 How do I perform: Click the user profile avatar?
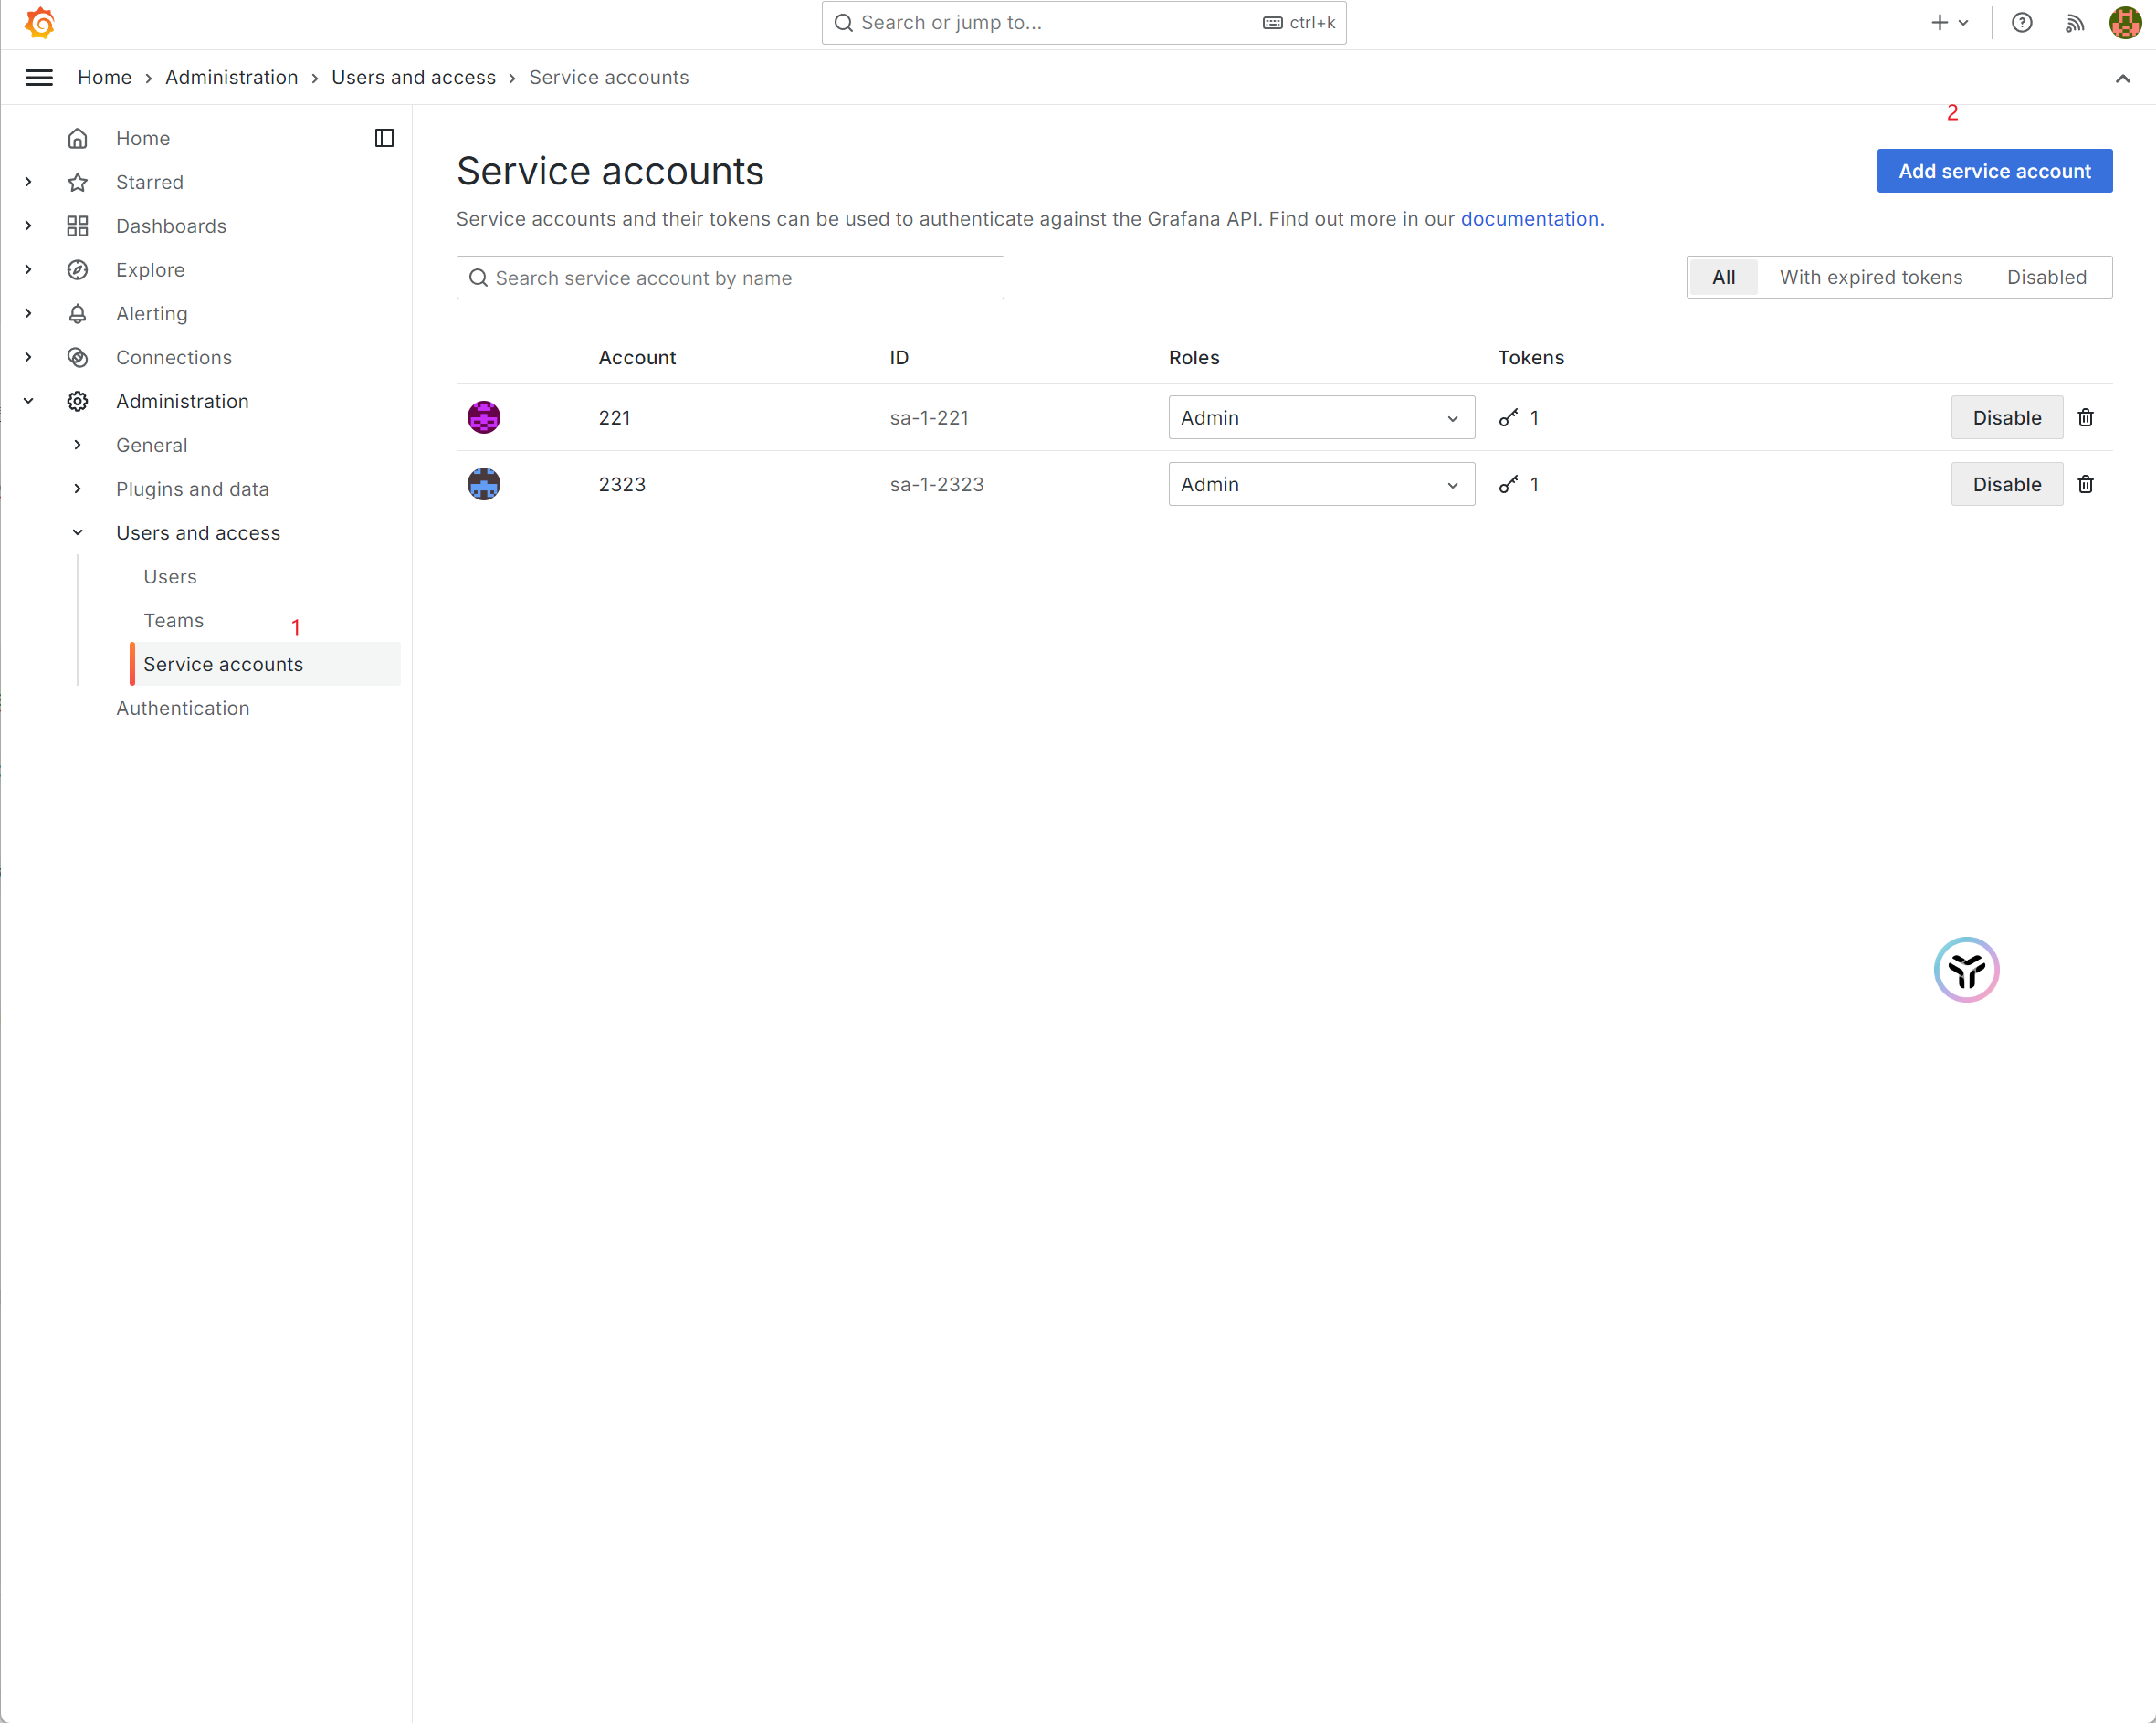pos(2125,22)
